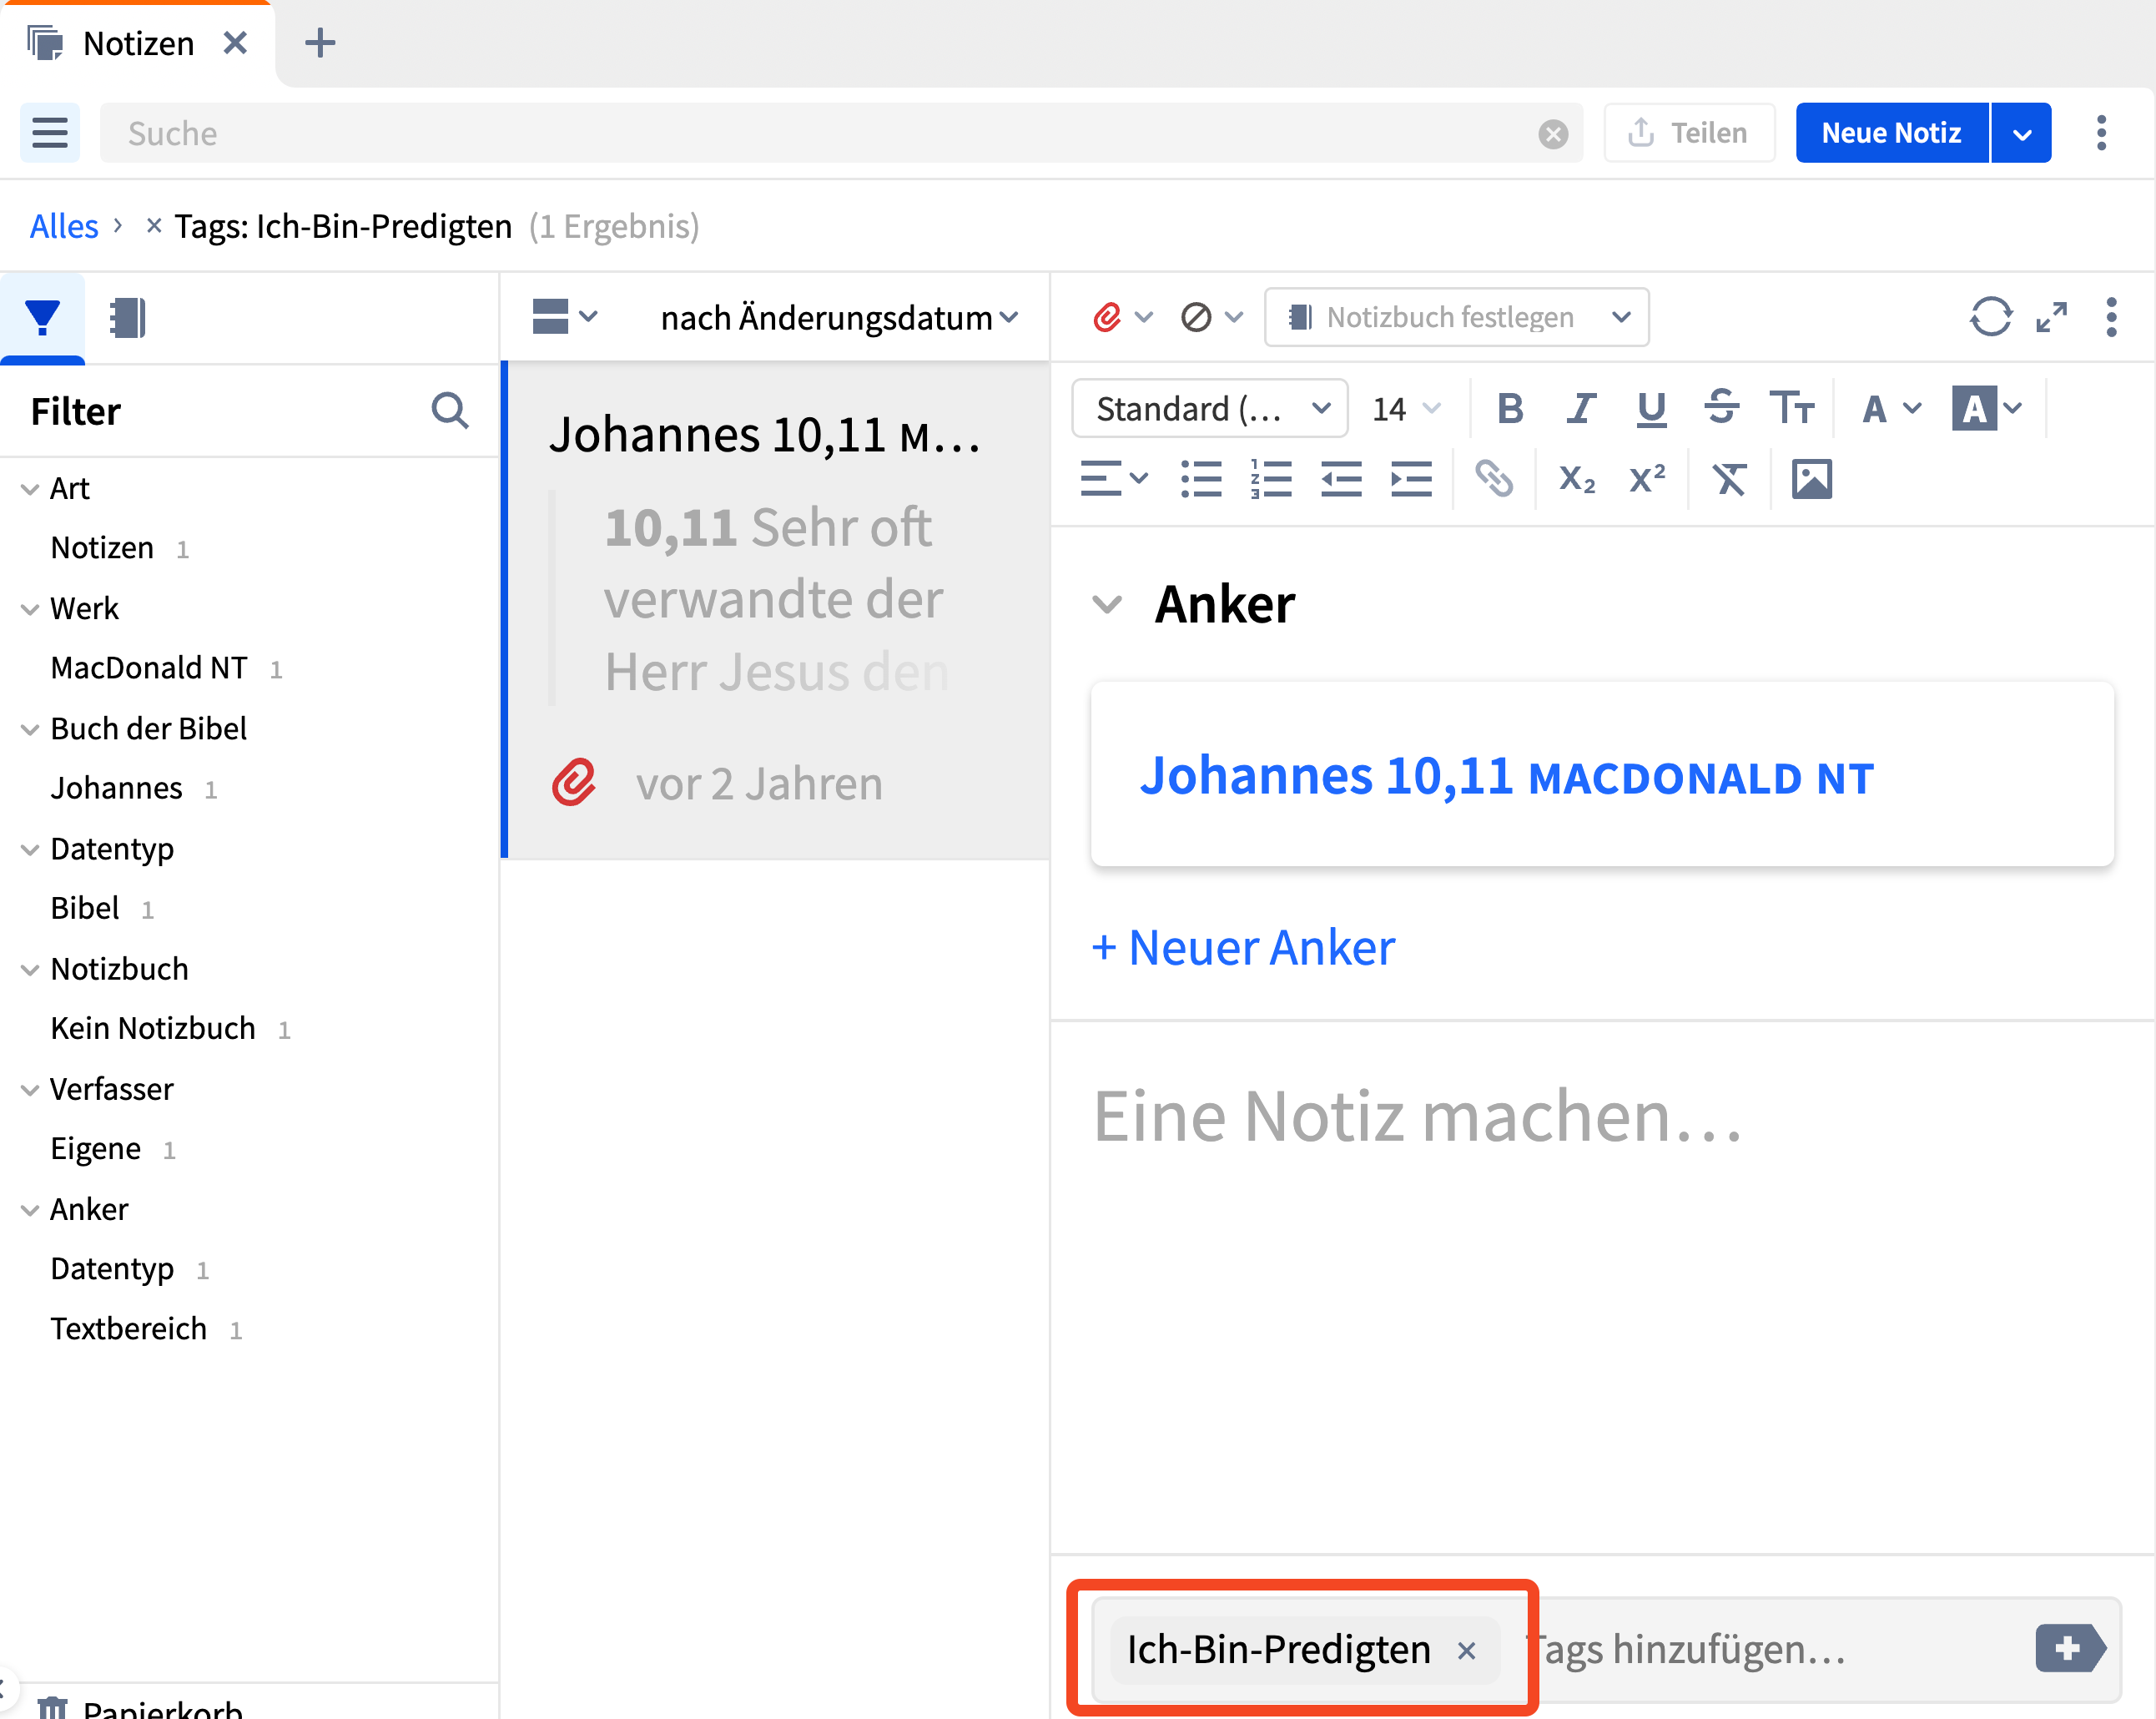Search within the Filter panel
The image size is (2156, 1719).
pos(450,411)
